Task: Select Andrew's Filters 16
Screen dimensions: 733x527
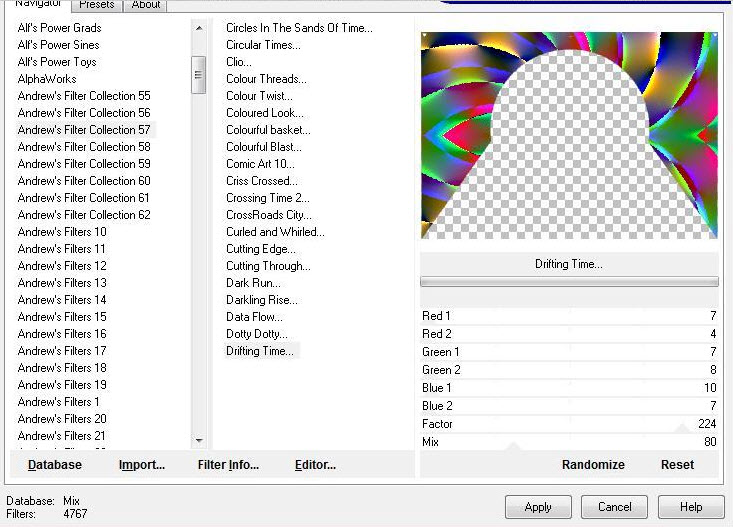Action: pos(62,334)
